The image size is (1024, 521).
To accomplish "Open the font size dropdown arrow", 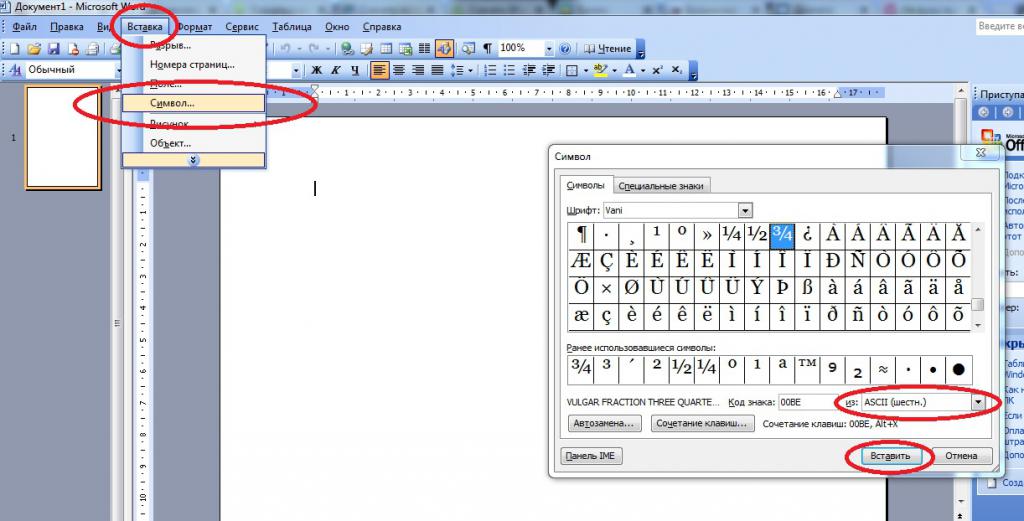I will pos(296,70).
